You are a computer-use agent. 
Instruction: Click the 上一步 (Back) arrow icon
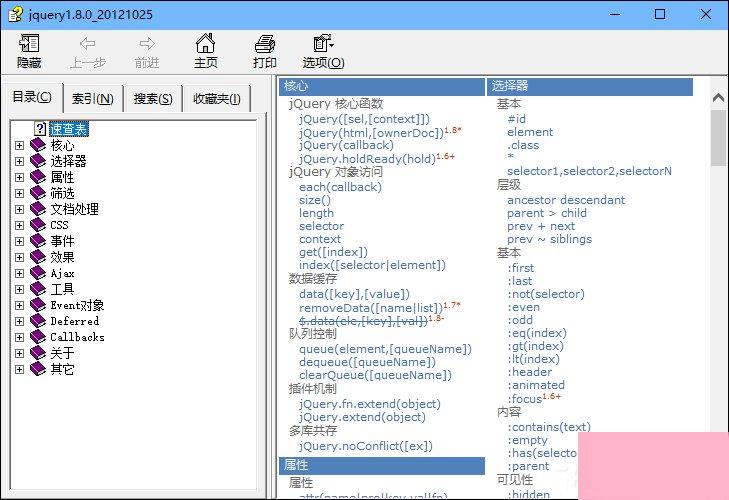tap(87, 44)
